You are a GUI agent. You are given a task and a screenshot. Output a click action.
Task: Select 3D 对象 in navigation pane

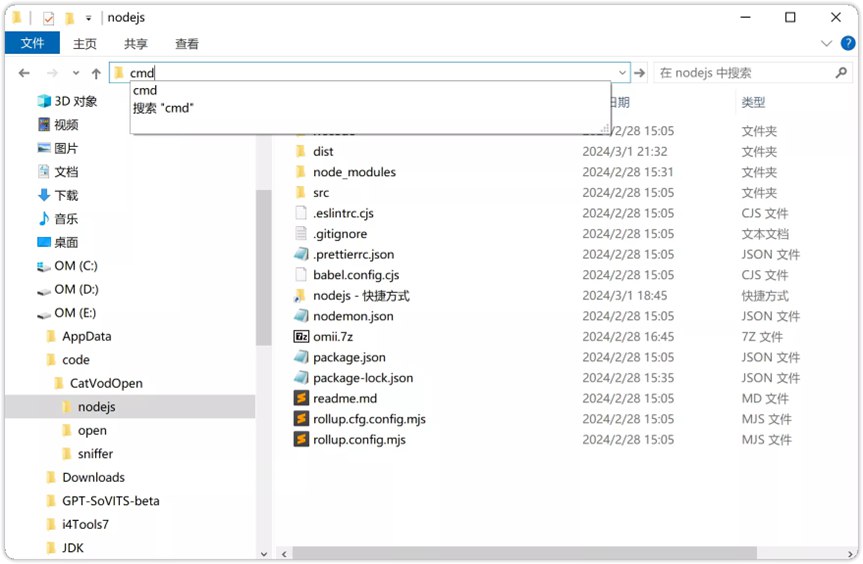click(68, 101)
